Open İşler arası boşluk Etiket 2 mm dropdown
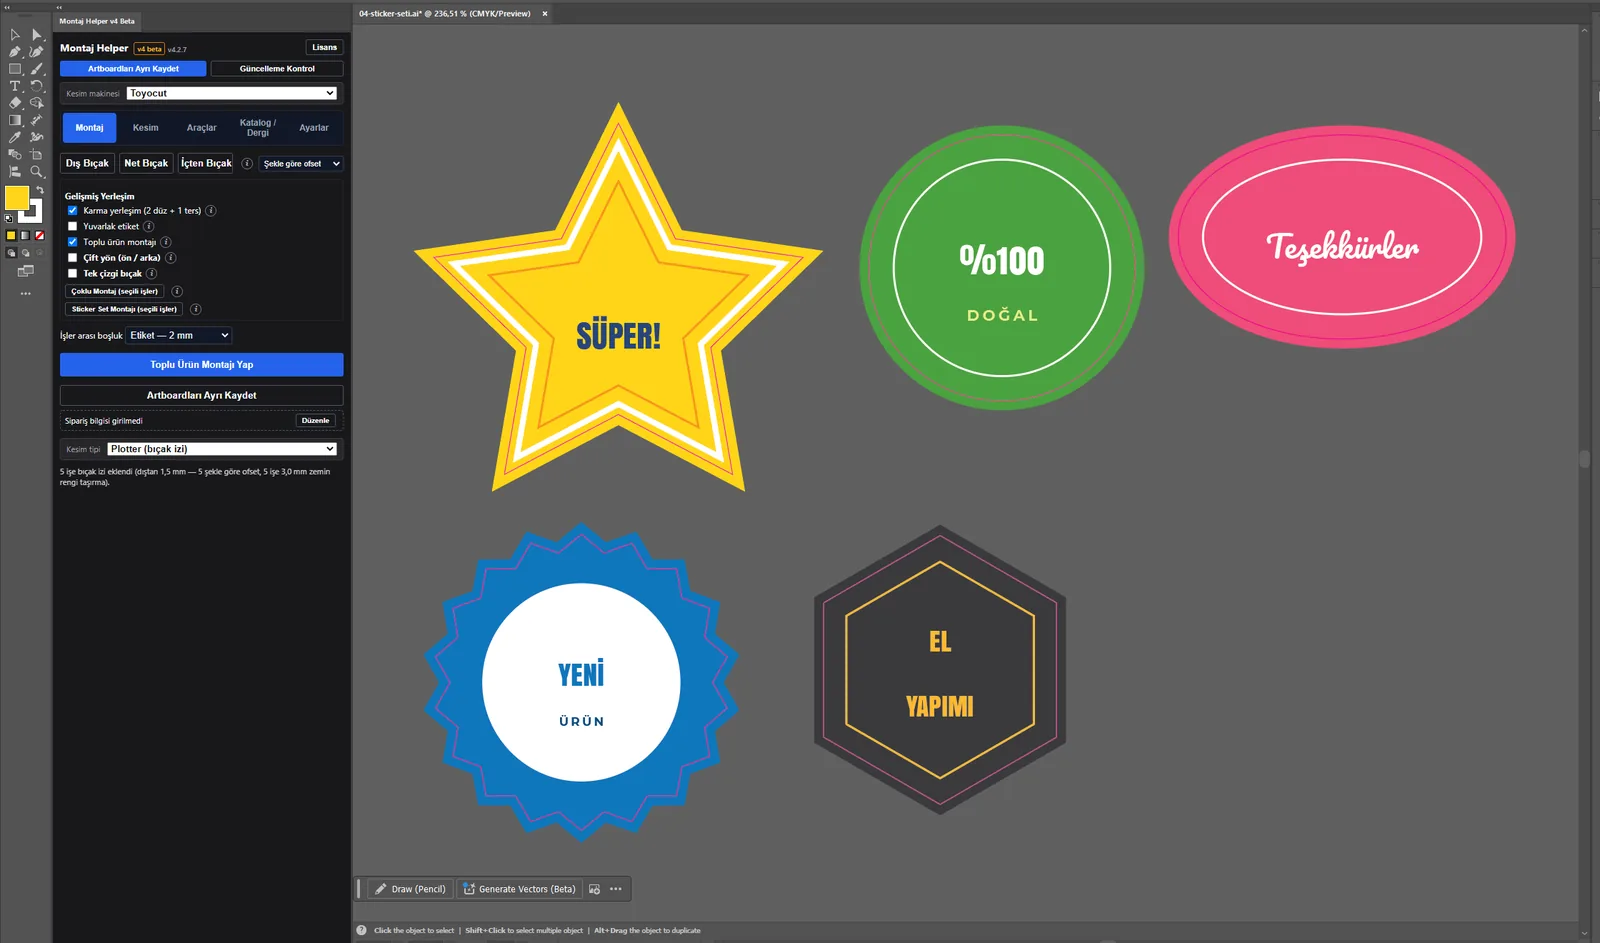Screen dimensions: 1600x943 [179, 335]
